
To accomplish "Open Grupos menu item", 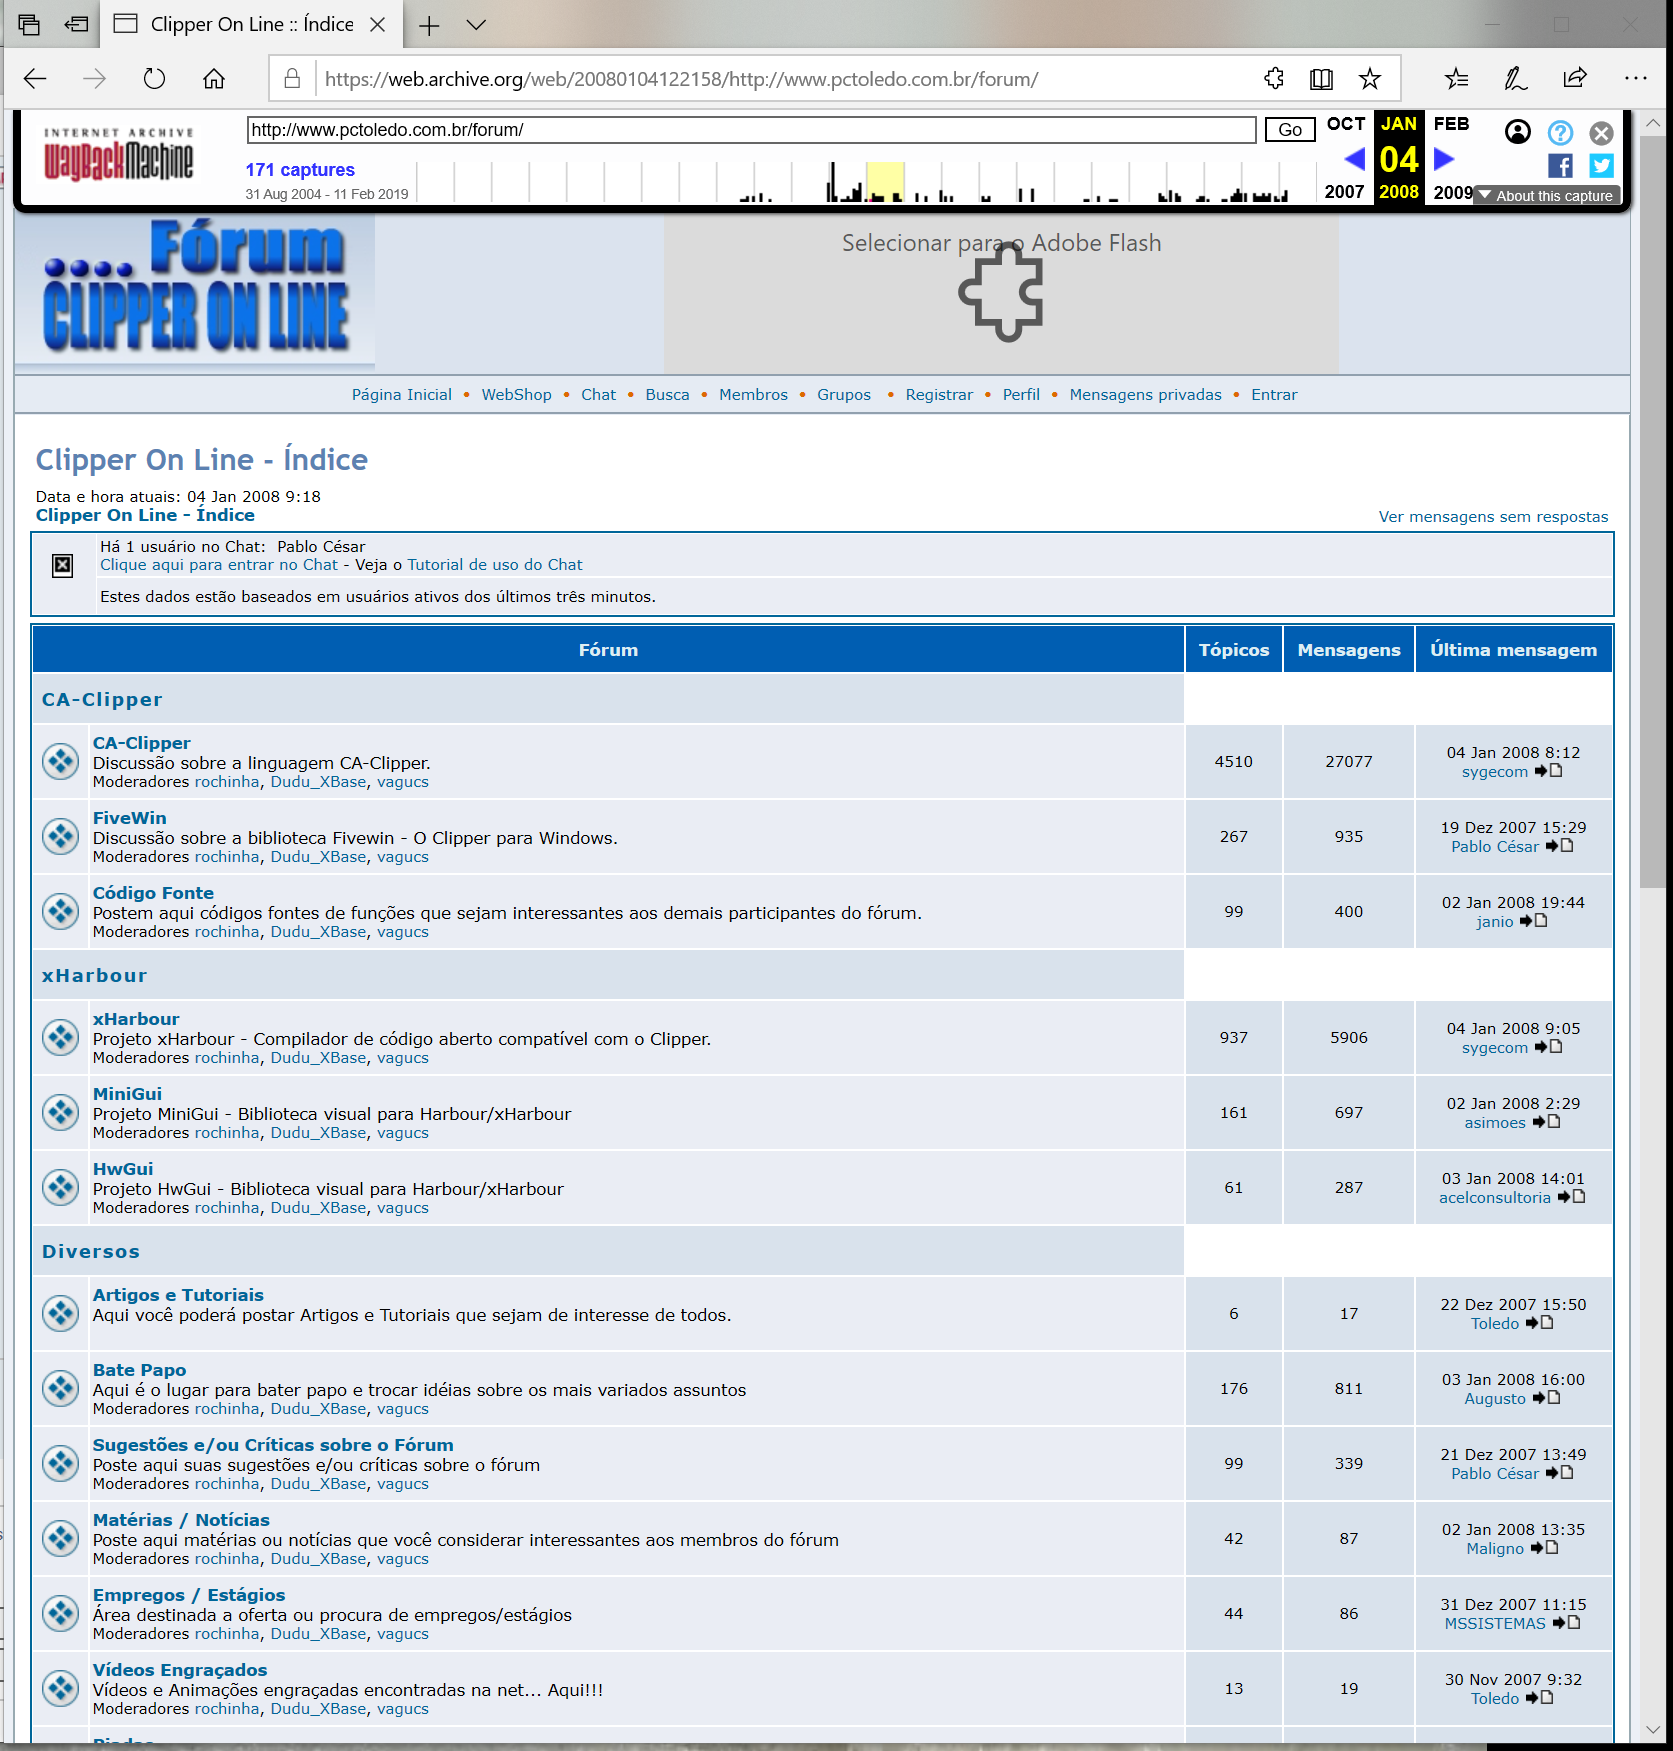I will (844, 395).
